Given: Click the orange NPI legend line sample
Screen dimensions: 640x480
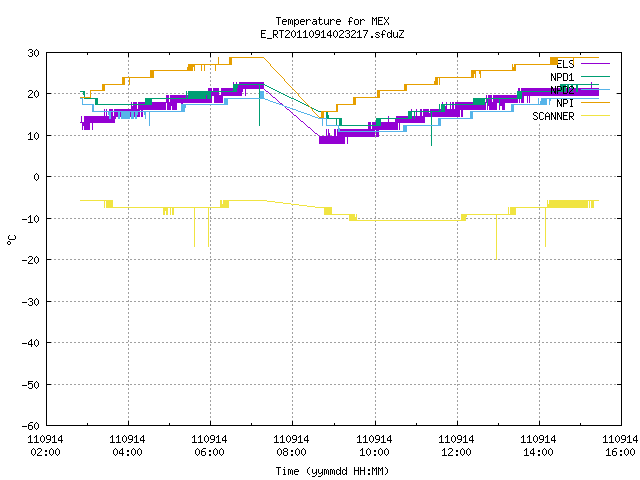Looking at the screenshot, I should (x=595, y=102).
